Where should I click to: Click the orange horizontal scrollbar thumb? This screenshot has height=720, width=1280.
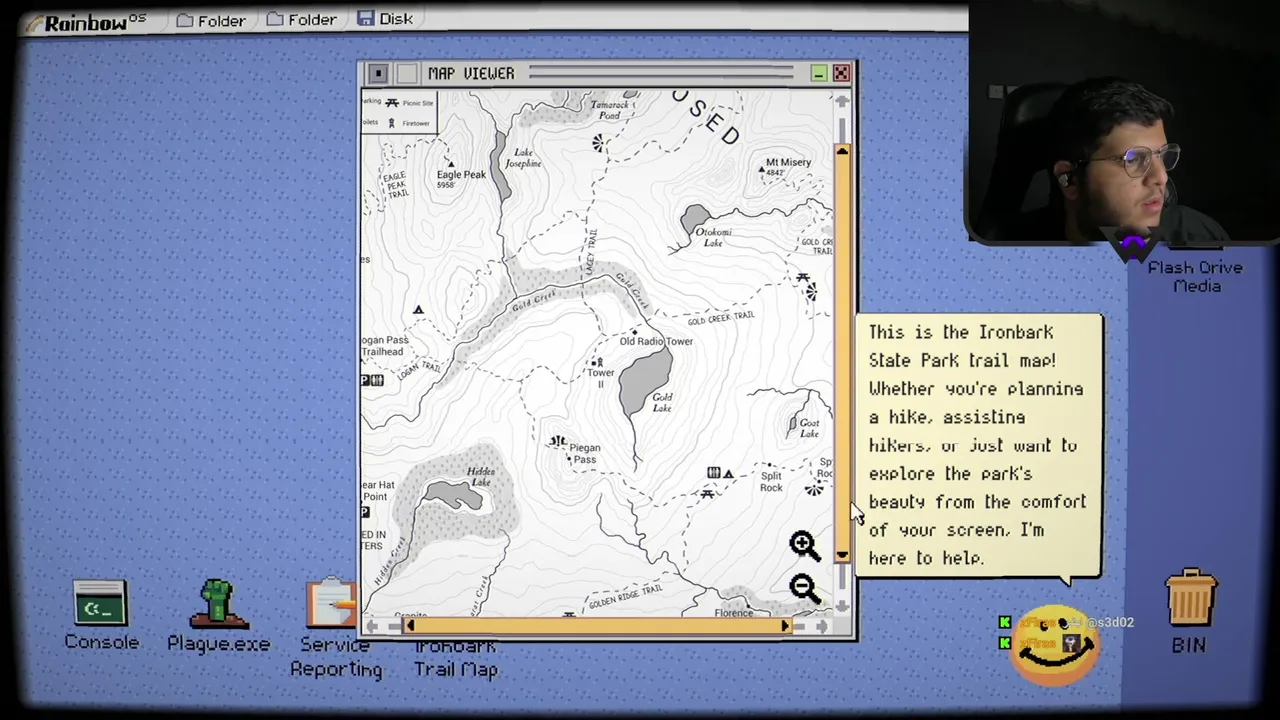[597, 626]
